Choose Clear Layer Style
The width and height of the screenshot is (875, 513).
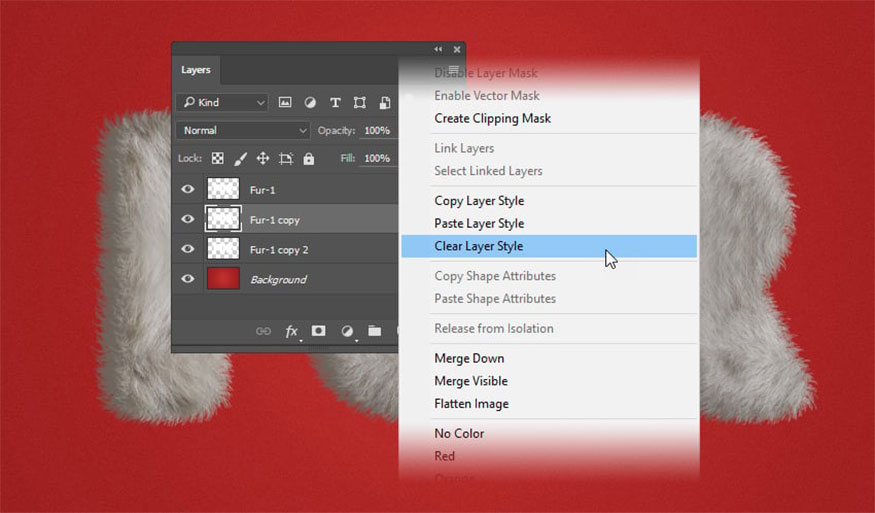point(549,246)
